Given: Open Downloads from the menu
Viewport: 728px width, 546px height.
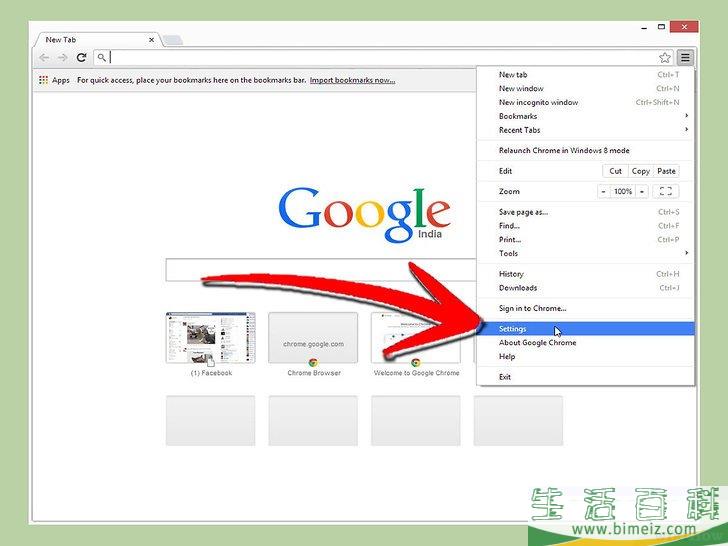Looking at the screenshot, I should click(586, 288).
